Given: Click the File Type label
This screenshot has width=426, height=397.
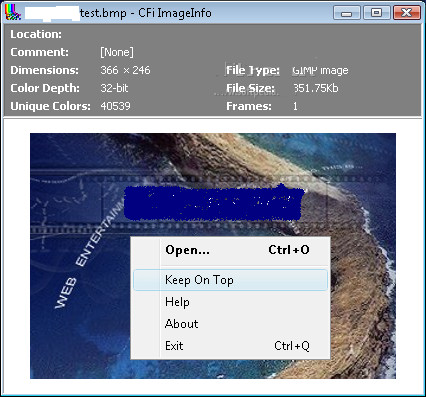Looking at the screenshot, I should (x=253, y=70).
